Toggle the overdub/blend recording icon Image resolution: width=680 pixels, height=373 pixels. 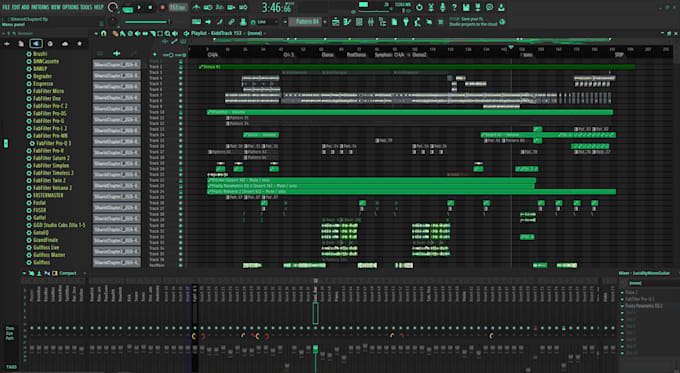pyautogui.click(x=232, y=7)
